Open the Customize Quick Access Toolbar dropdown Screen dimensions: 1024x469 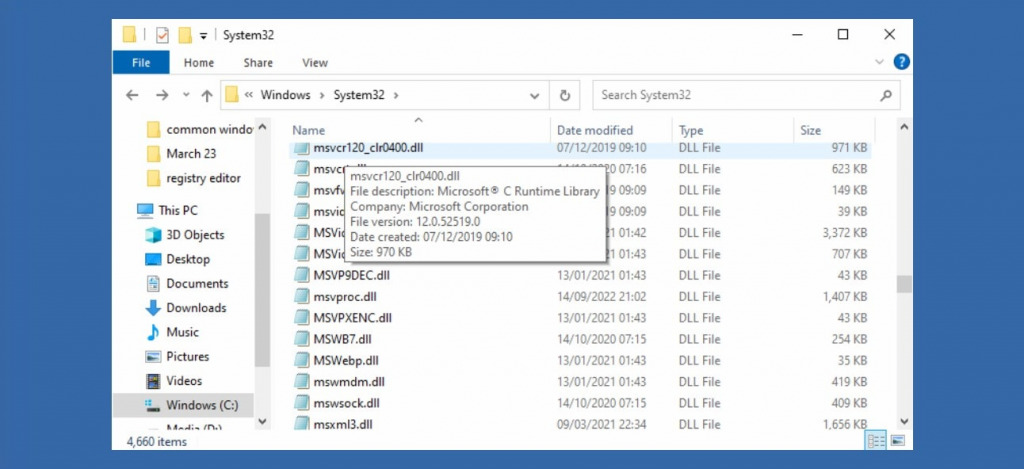[203, 36]
